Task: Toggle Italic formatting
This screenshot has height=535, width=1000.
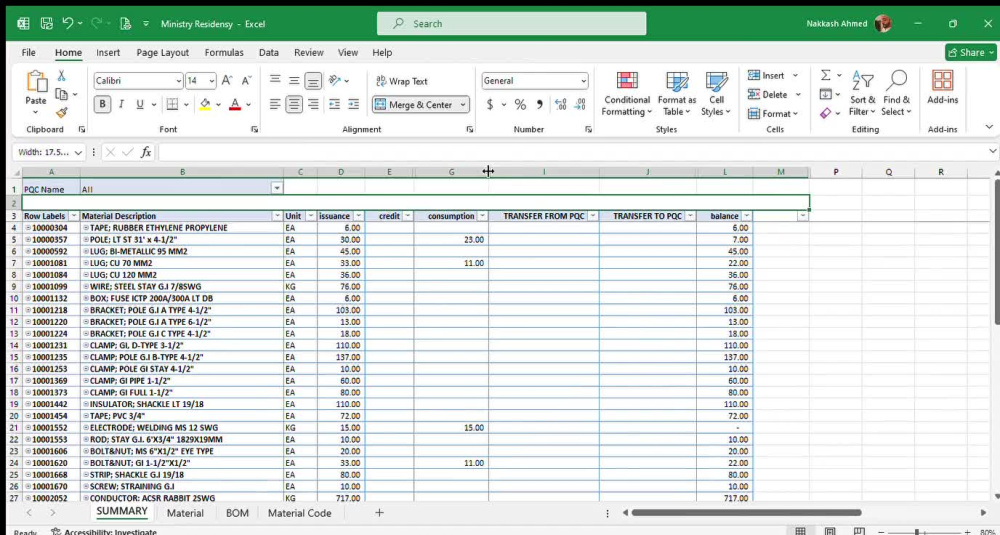Action: (x=121, y=105)
